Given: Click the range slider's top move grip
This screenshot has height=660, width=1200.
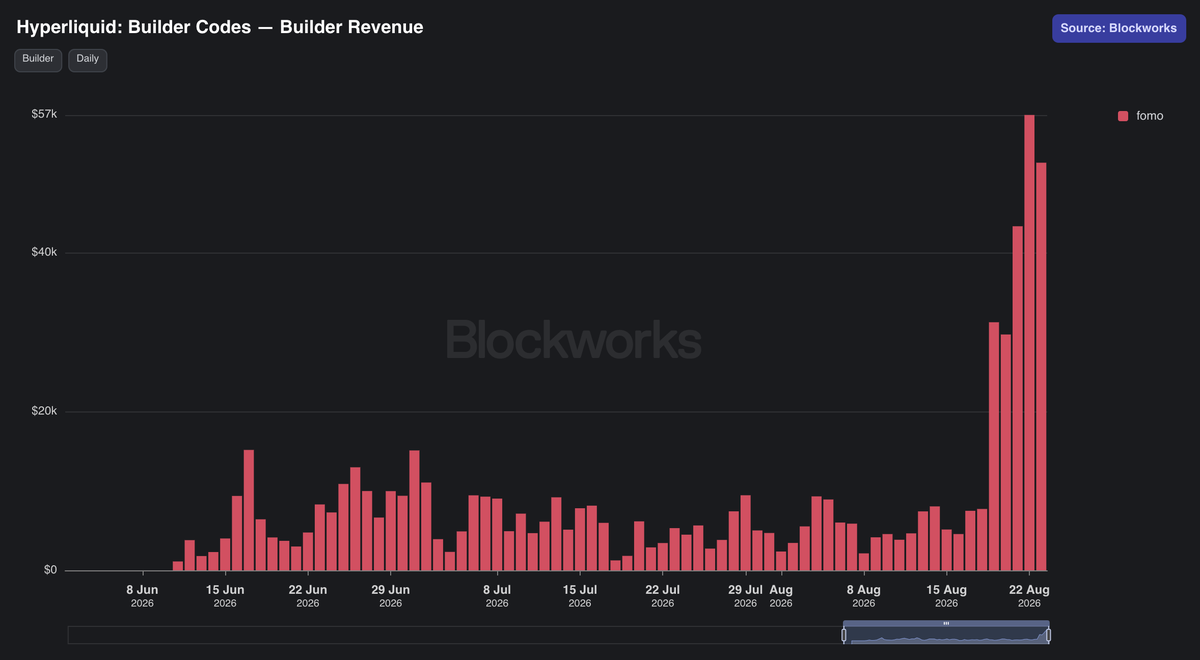Looking at the screenshot, I should [x=946, y=623].
